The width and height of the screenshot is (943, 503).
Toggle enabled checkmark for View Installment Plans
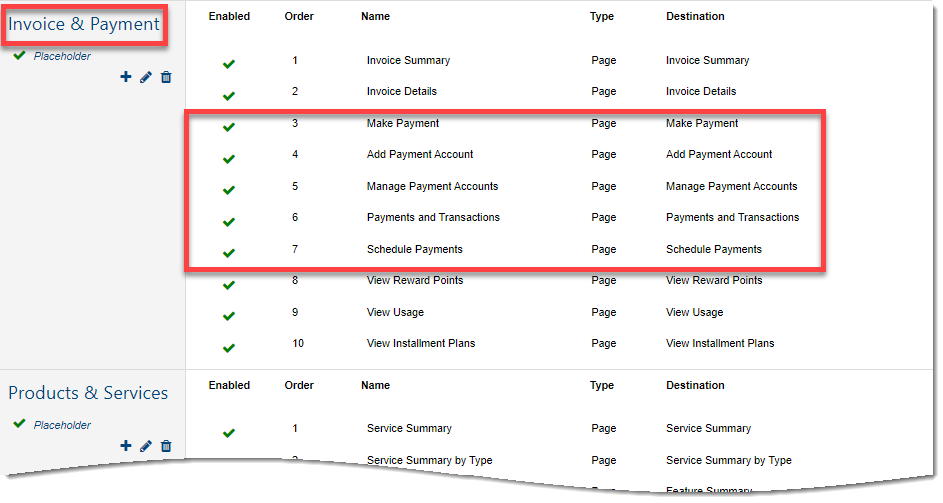pyautogui.click(x=229, y=348)
